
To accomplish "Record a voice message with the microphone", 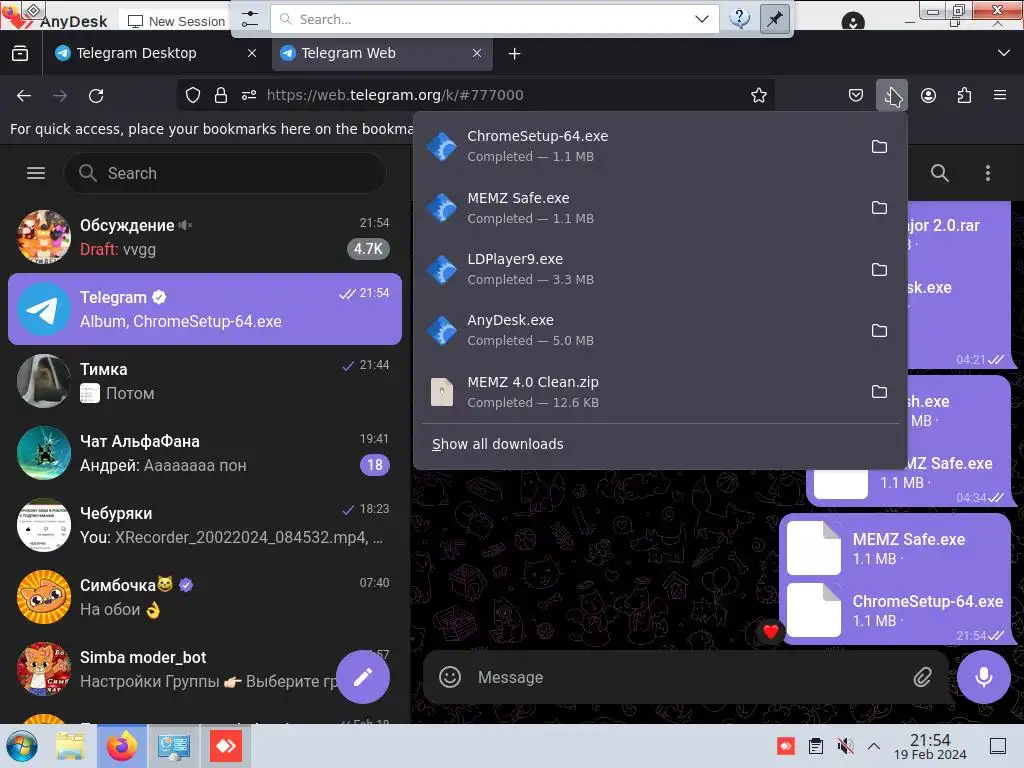I will tap(984, 677).
